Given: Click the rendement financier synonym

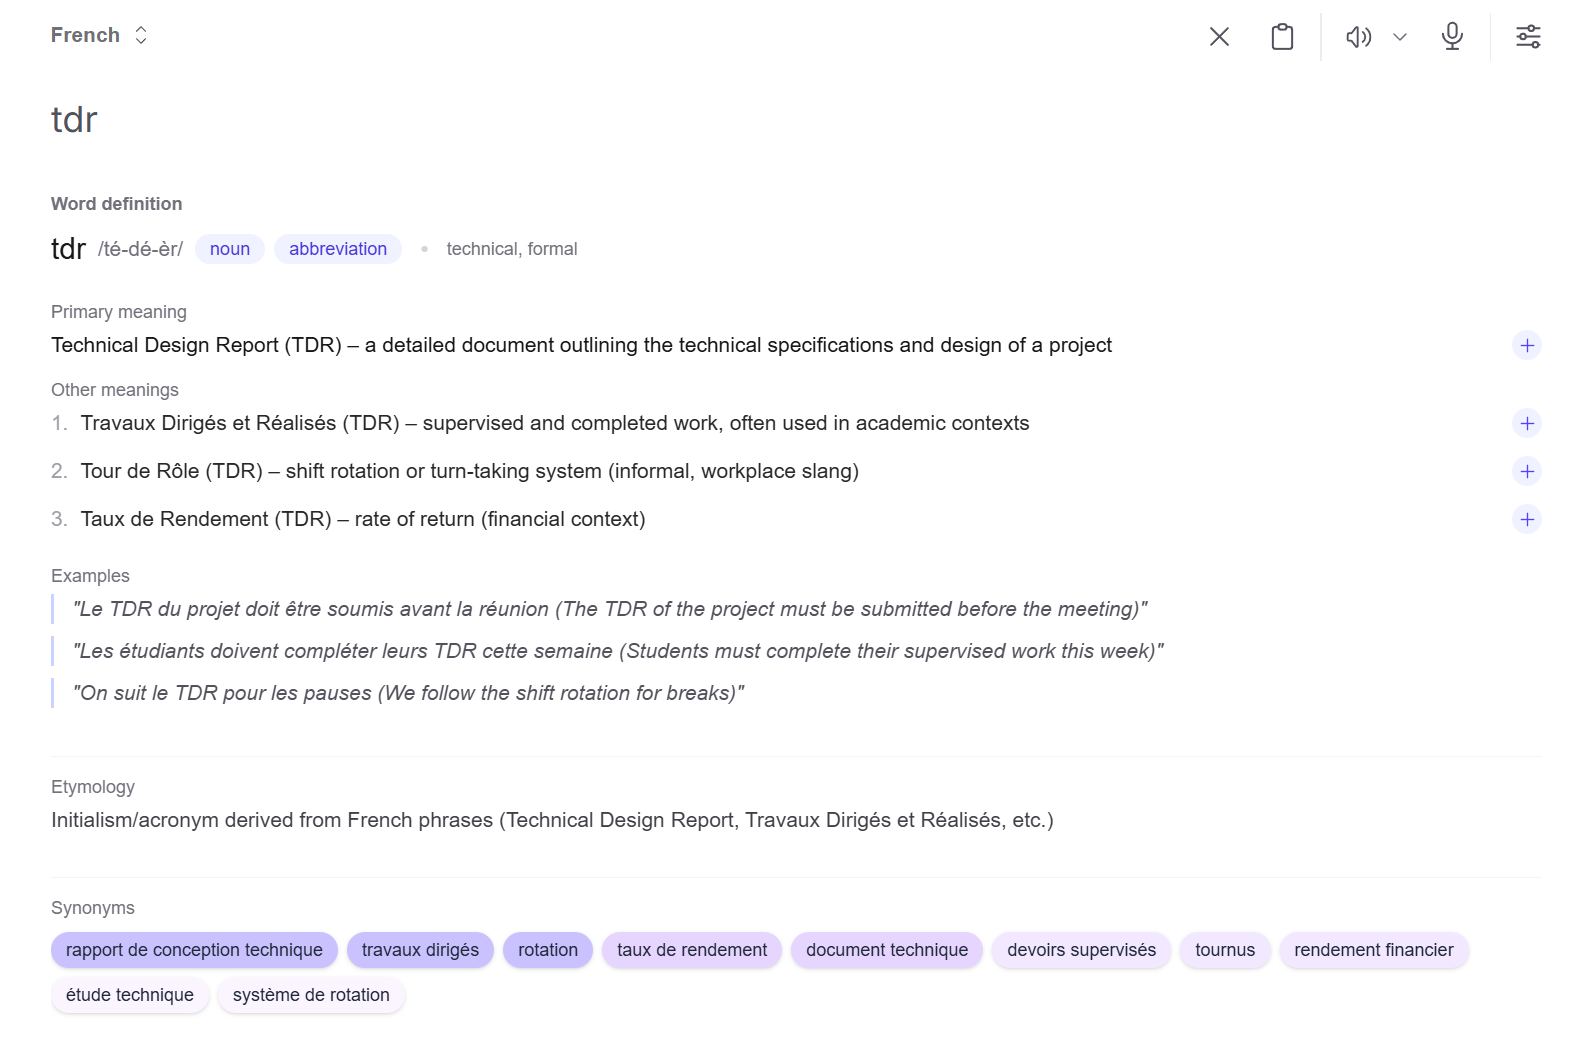Looking at the screenshot, I should click(x=1373, y=950).
